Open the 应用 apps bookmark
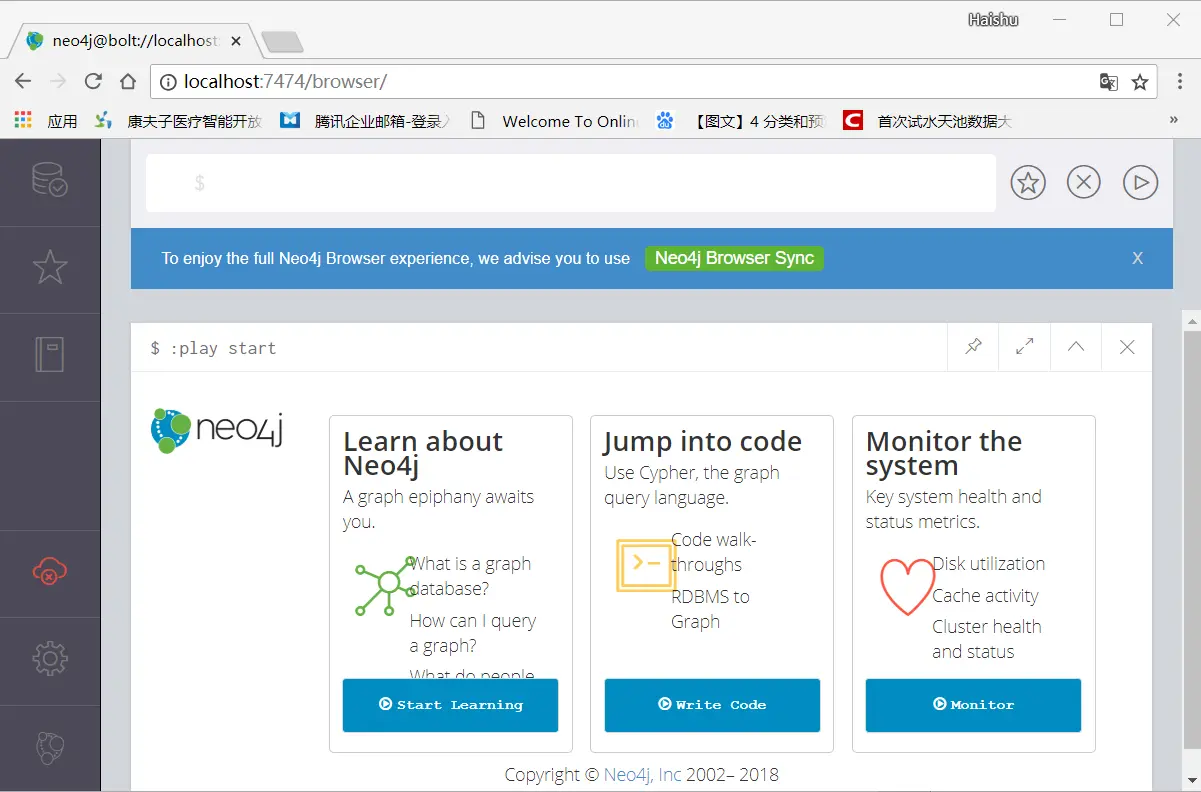The height and width of the screenshot is (792, 1201). (46, 121)
